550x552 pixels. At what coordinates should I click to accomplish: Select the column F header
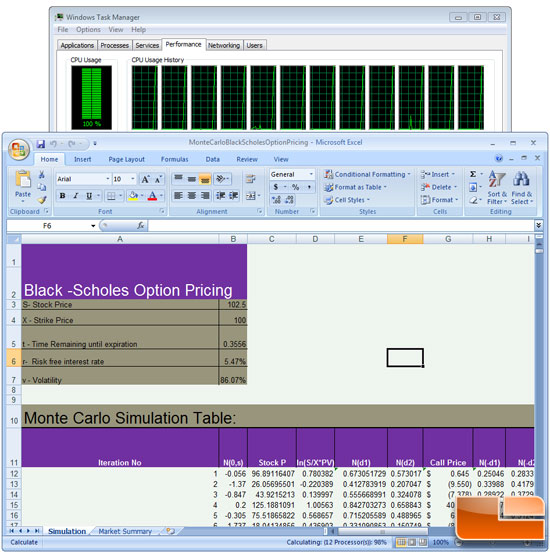tap(405, 239)
